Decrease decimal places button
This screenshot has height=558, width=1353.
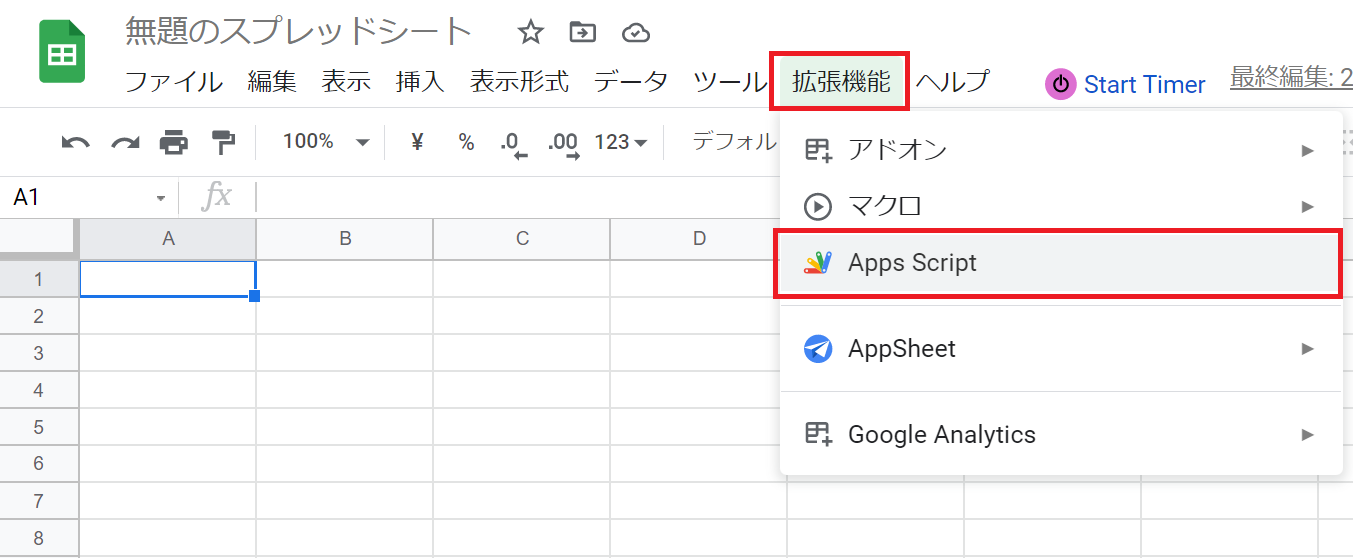514,144
